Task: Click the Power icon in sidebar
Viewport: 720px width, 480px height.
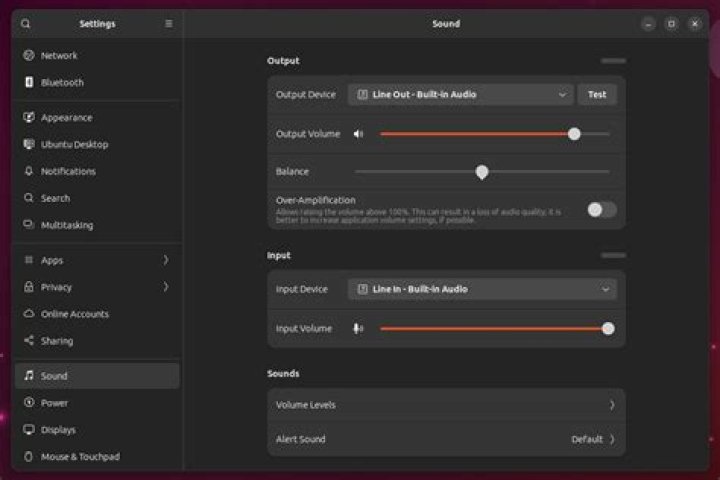Action: point(29,403)
